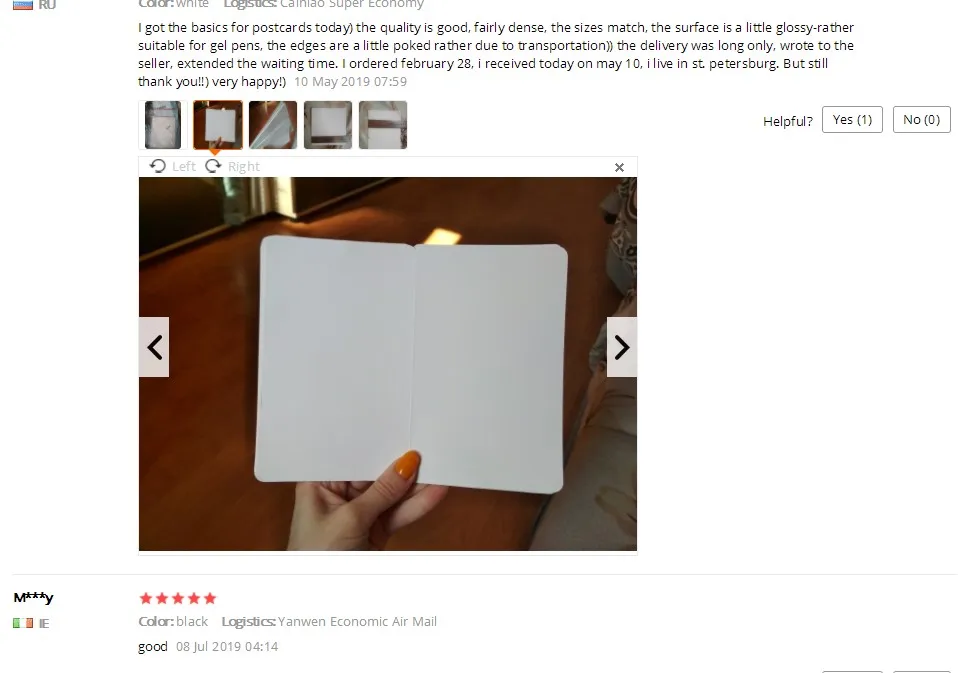Click the 10 May 2019 07:59 review timestamp
This screenshot has width=958, height=673.
pyautogui.click(x=350, y=81)
